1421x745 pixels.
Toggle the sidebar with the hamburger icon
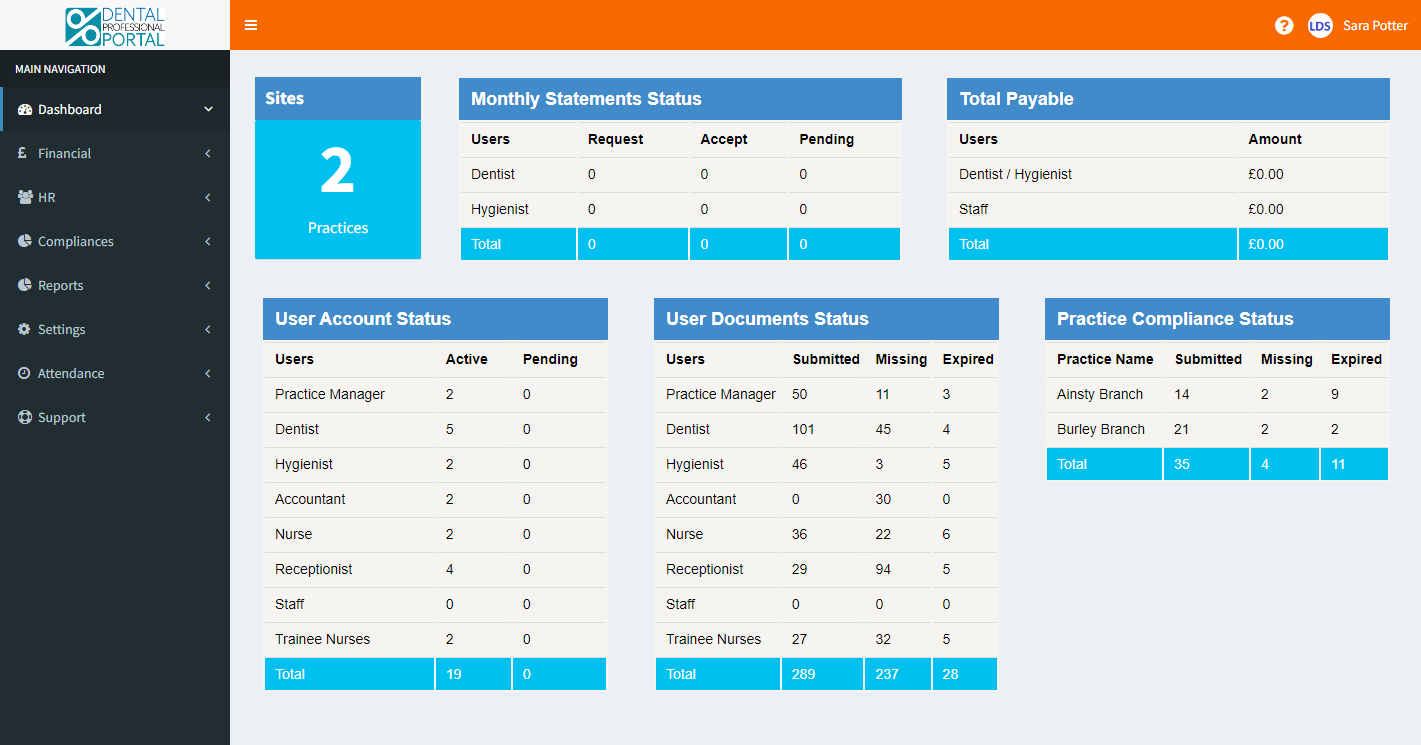click(250, 24)
